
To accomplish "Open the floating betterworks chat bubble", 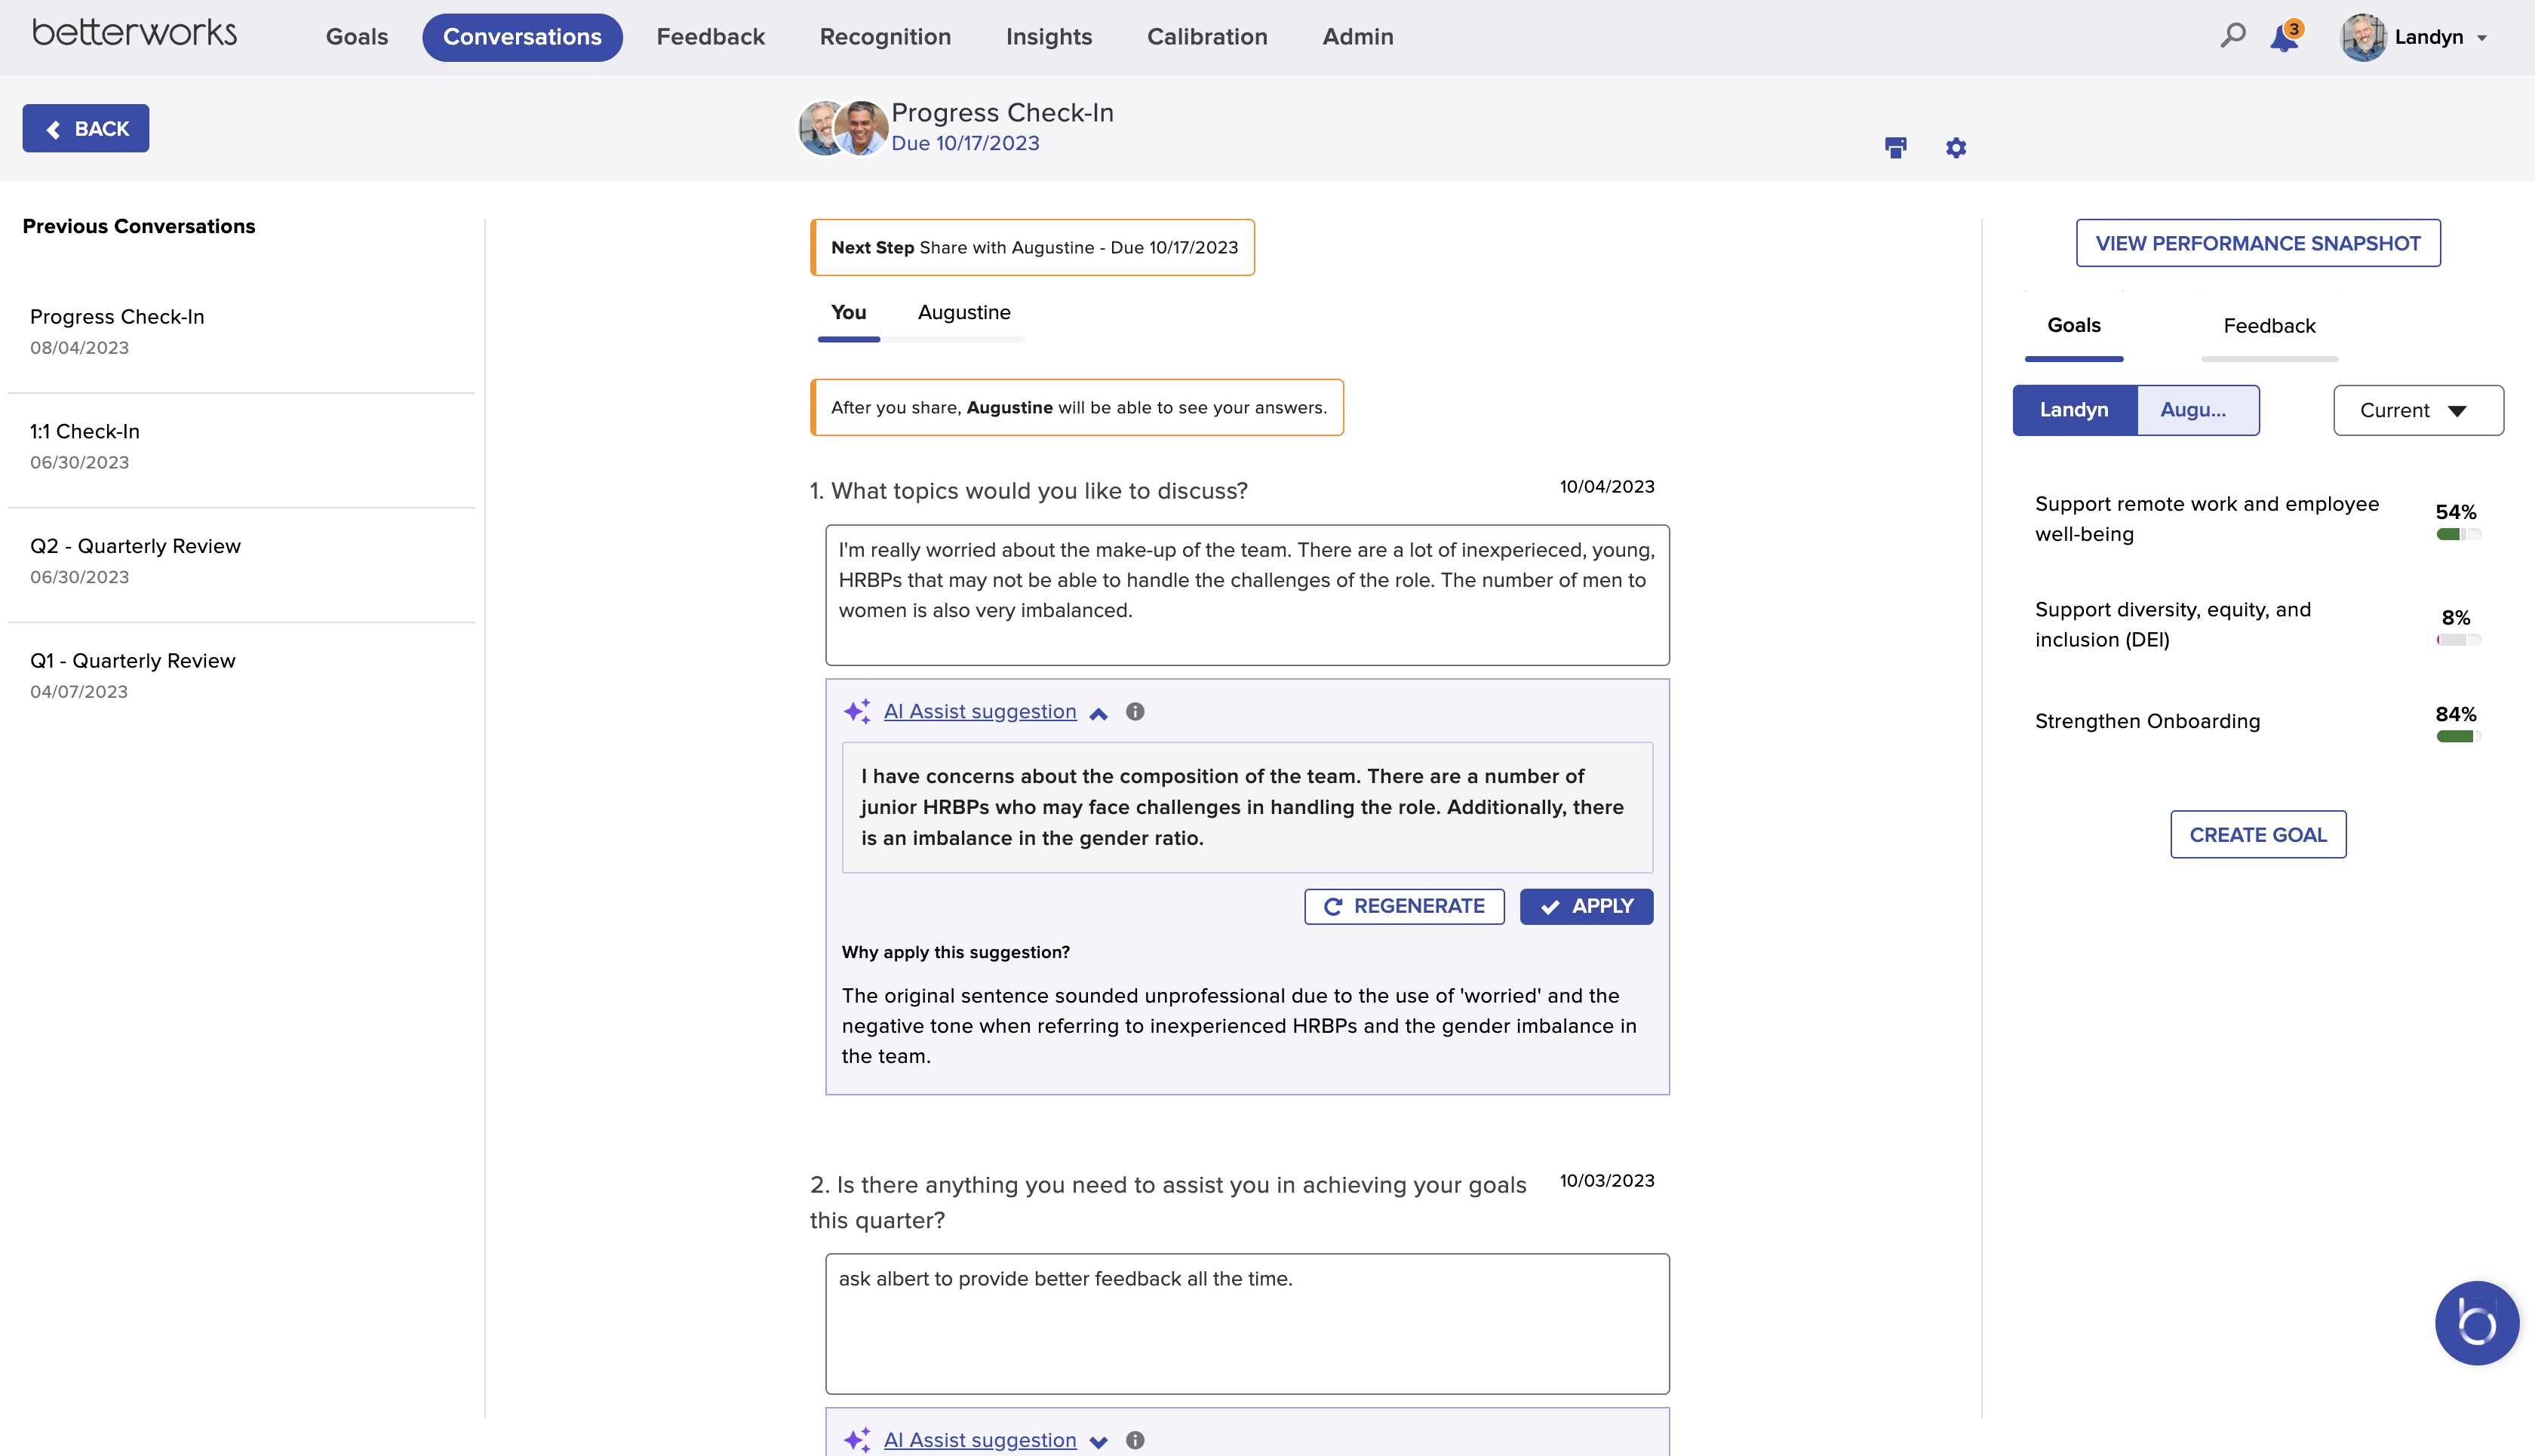I will [2476, 1322].
